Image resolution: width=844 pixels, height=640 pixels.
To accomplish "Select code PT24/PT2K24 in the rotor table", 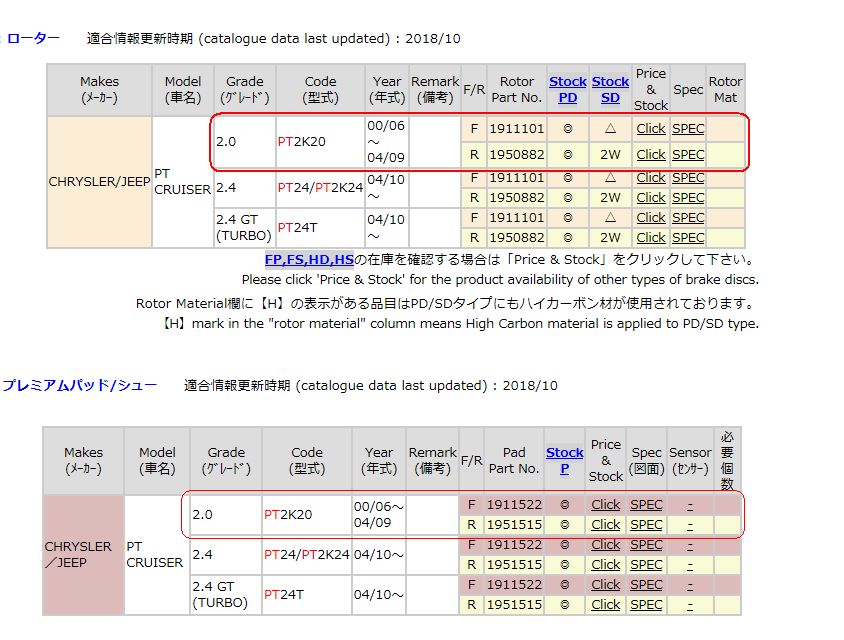I will point(320,187).
